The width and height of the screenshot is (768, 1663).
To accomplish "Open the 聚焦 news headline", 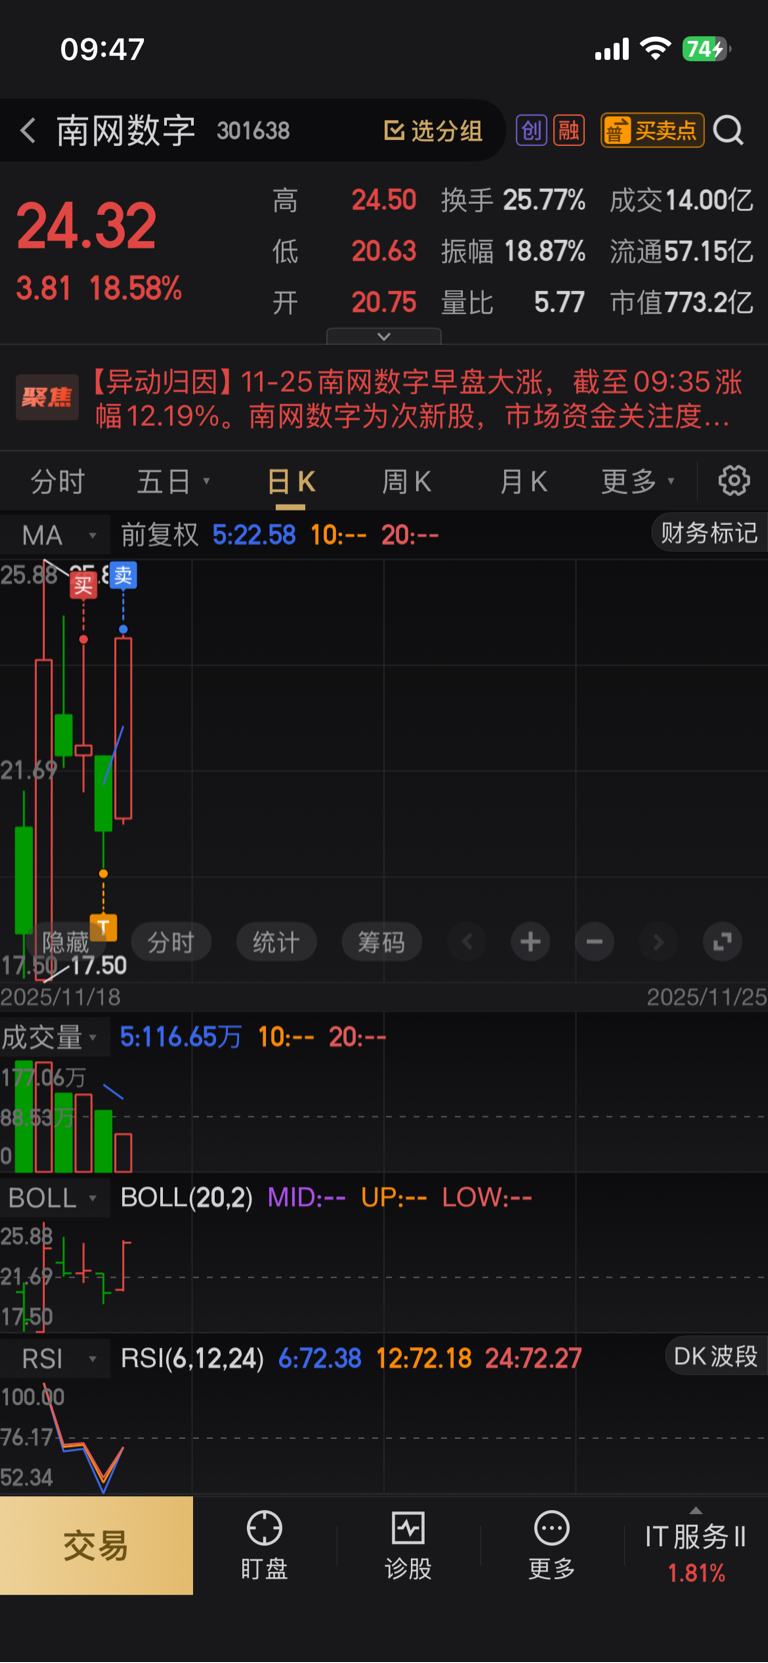I will pos(384,398).
